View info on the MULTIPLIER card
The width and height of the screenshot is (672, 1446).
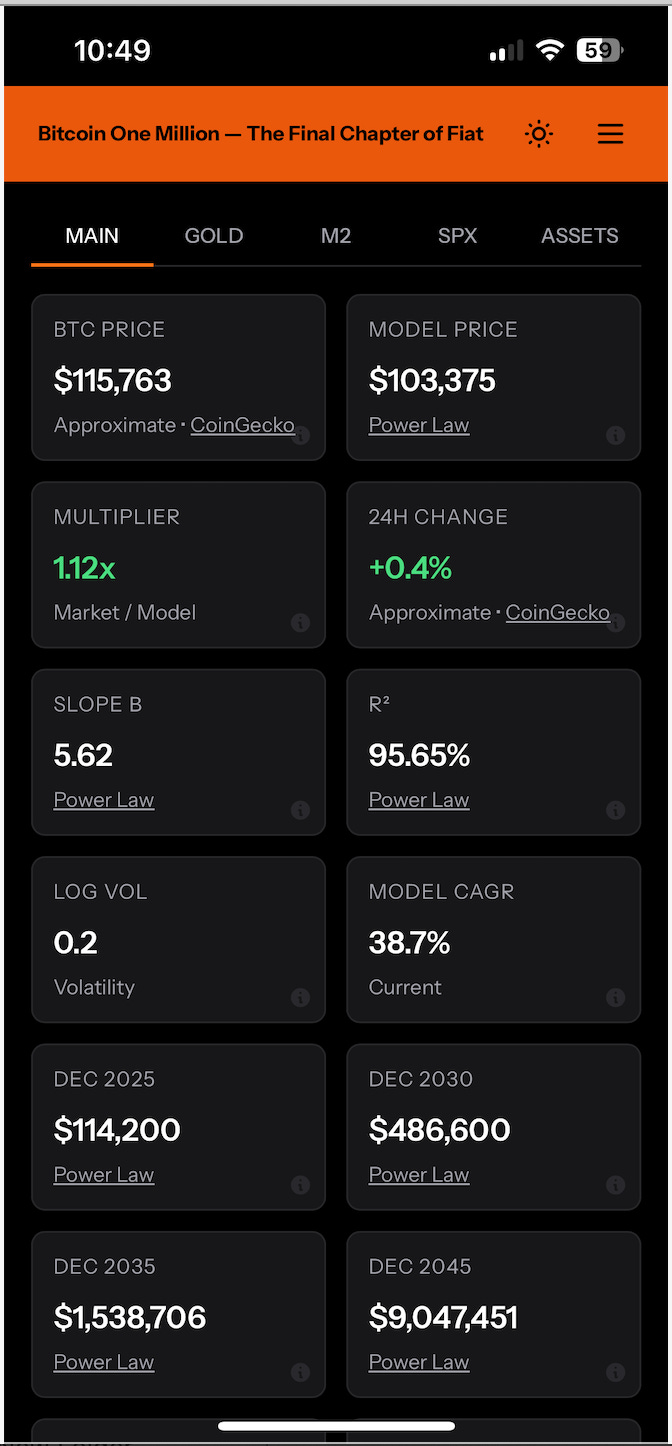300,622
